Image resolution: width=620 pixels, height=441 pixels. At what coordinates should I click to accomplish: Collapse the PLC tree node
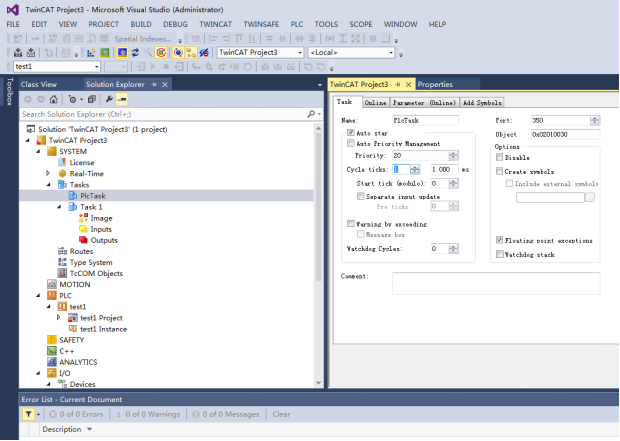[38, 295]
